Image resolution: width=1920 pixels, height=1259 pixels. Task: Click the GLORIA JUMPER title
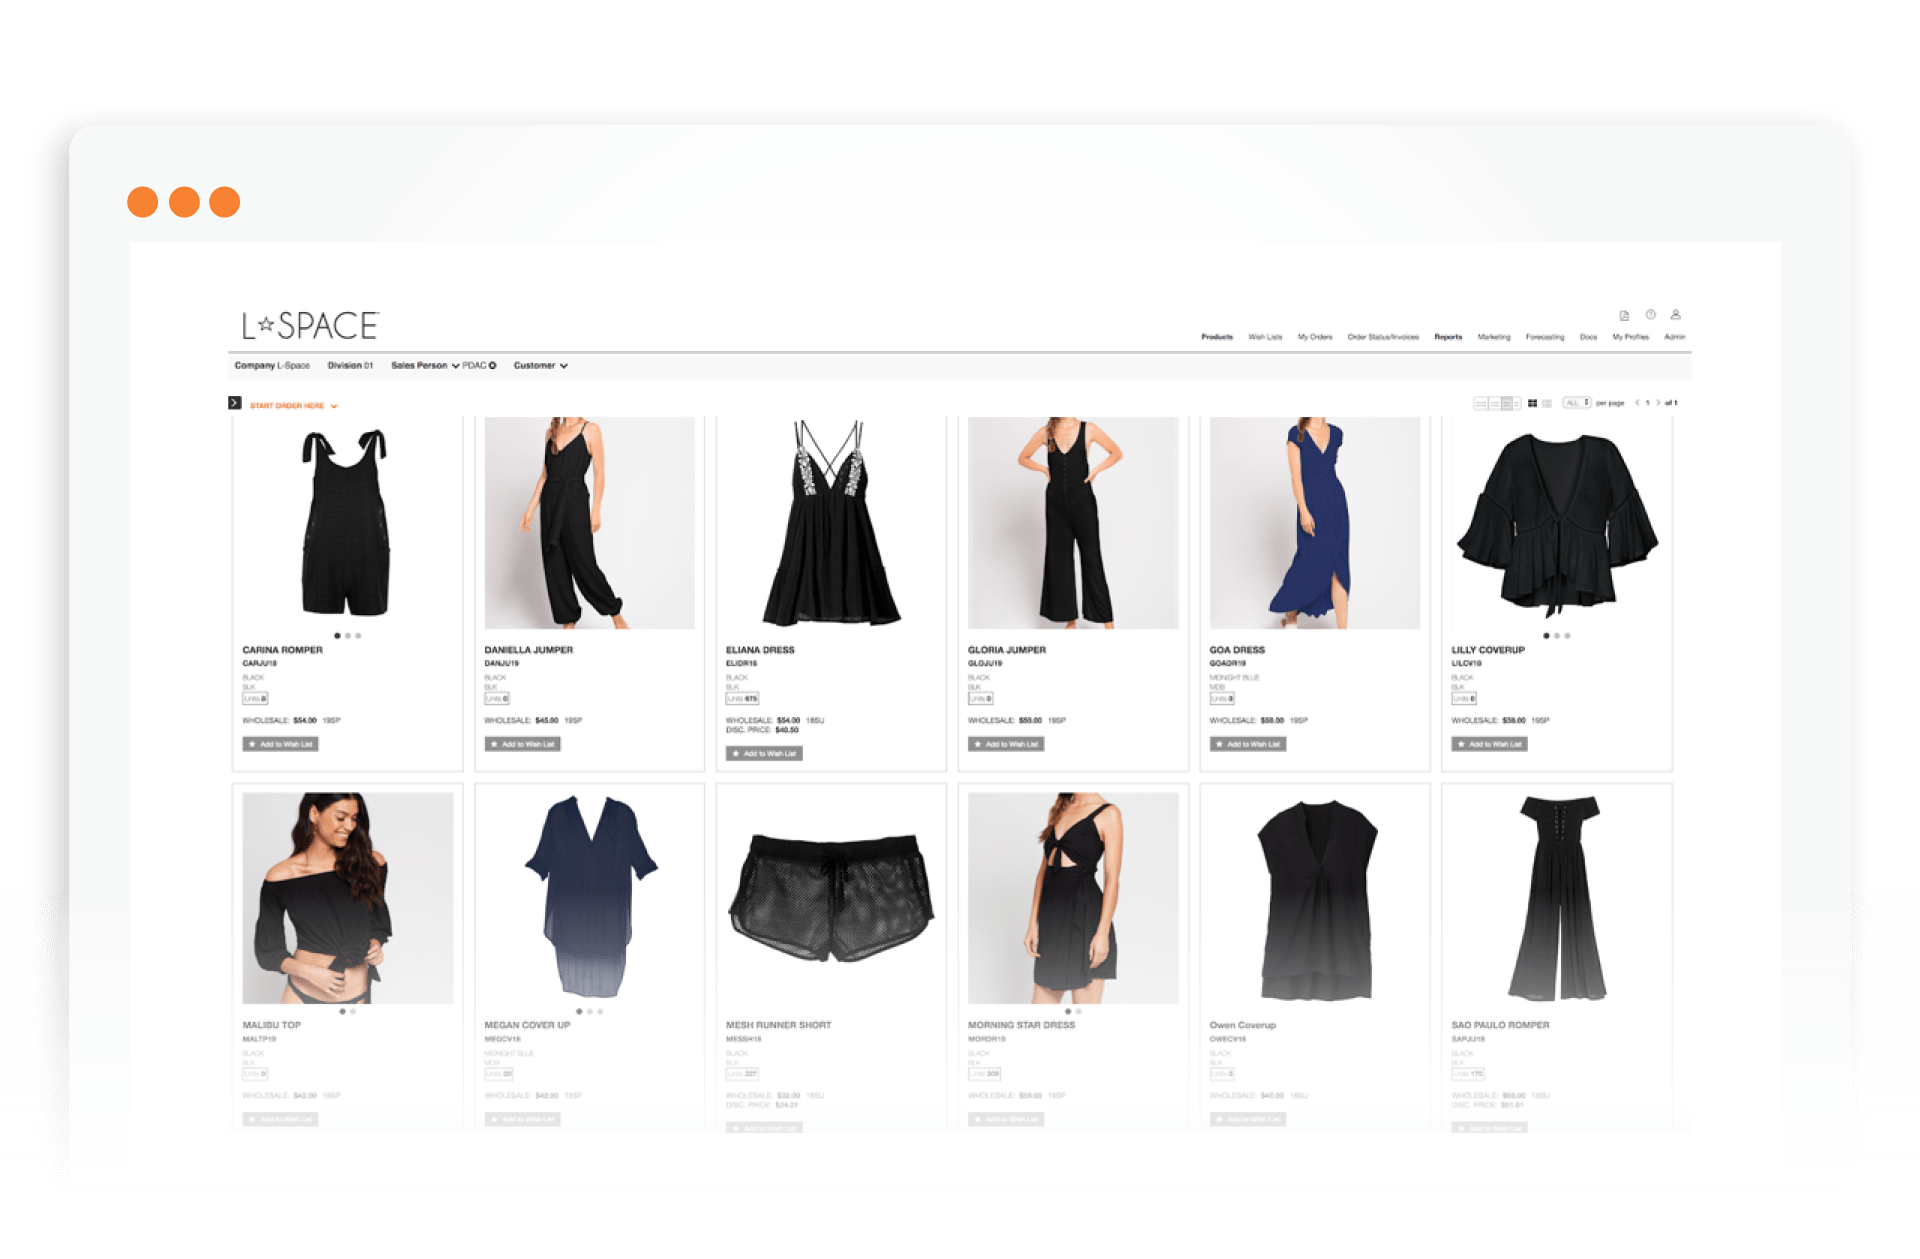pos(1007,650)
